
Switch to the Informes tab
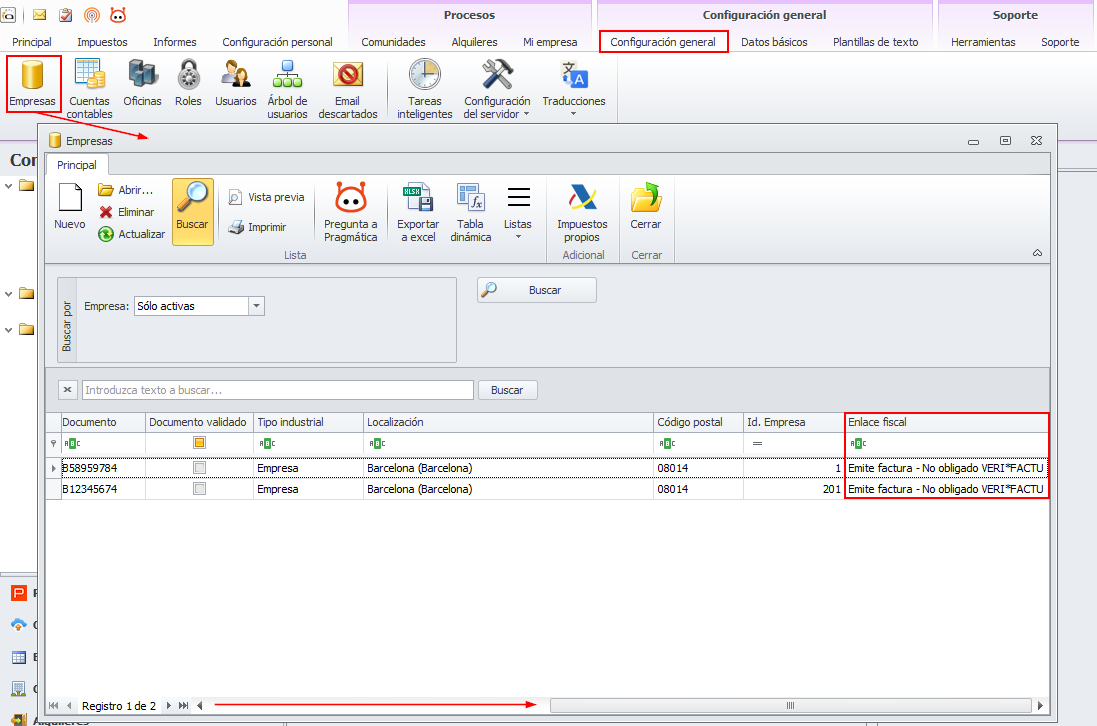(175, 42)
